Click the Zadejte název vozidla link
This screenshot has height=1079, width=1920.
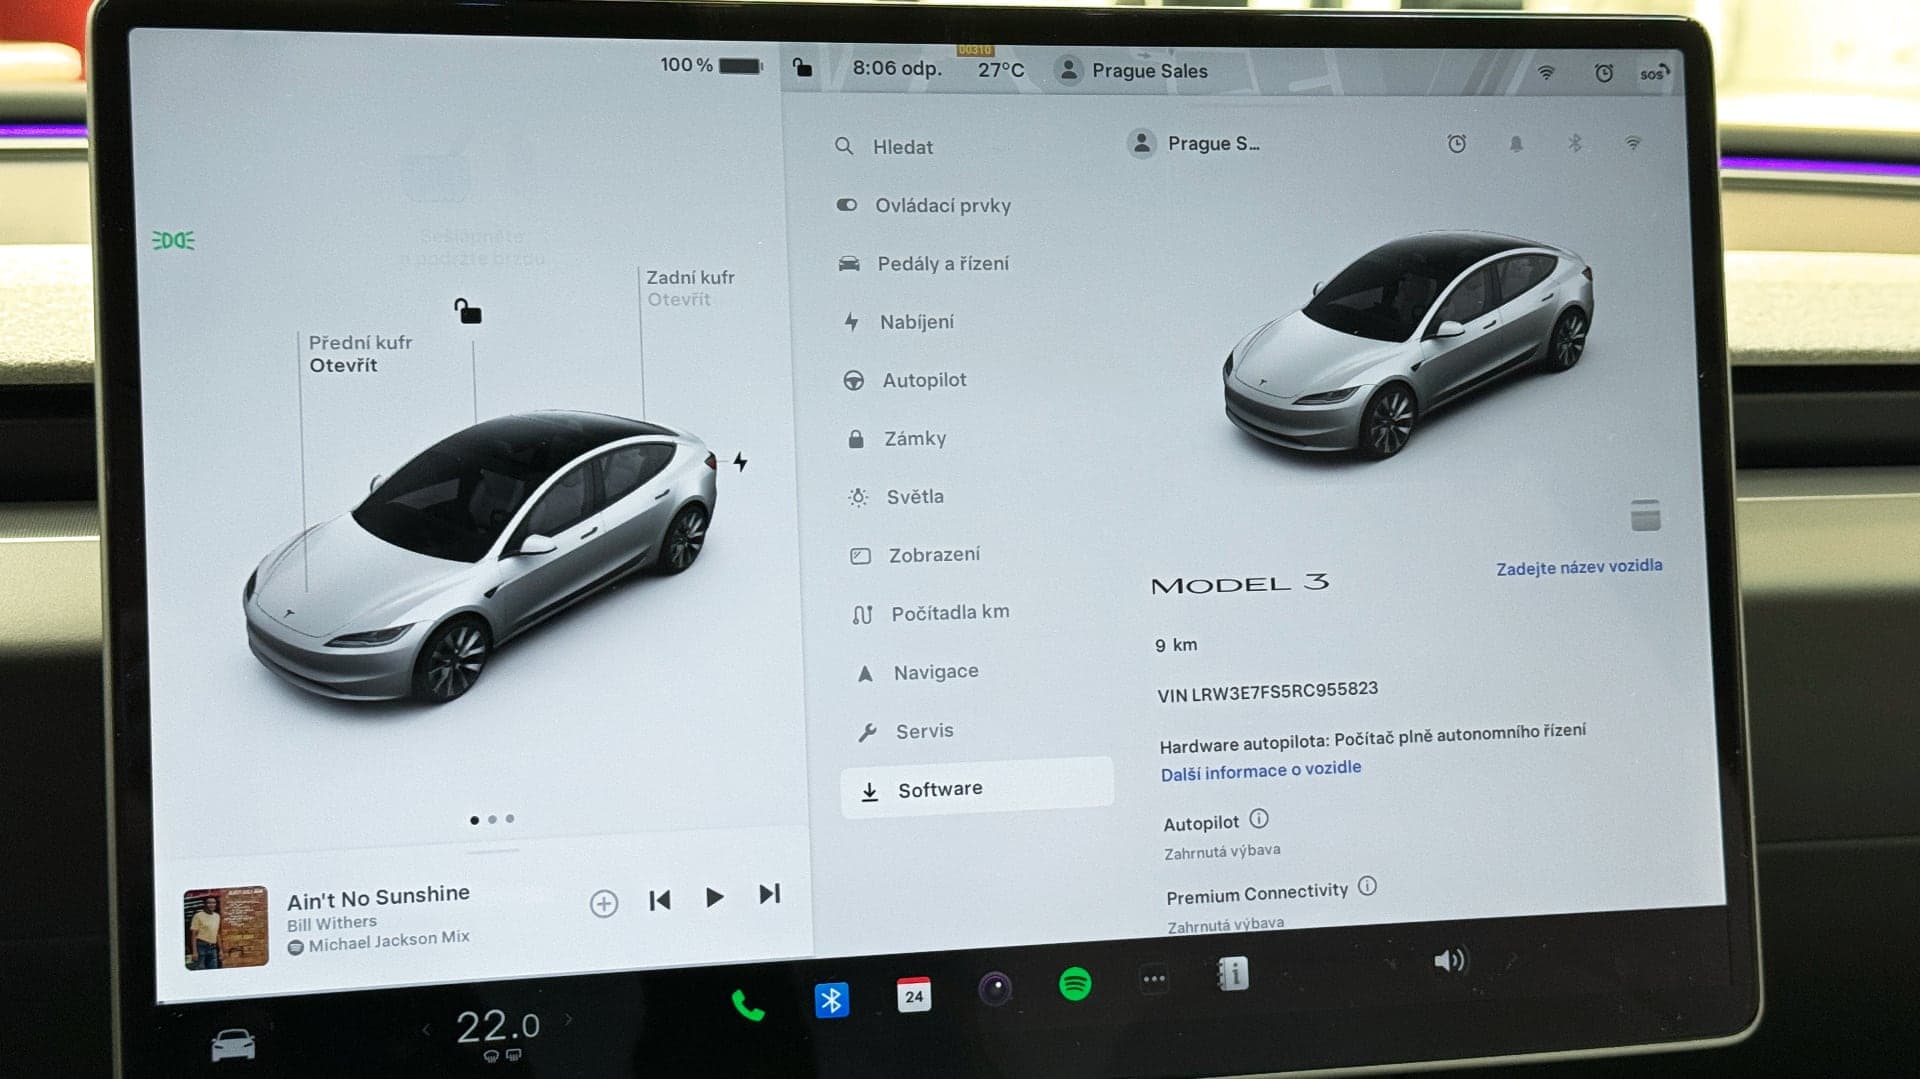click(x=1578, y=565)
